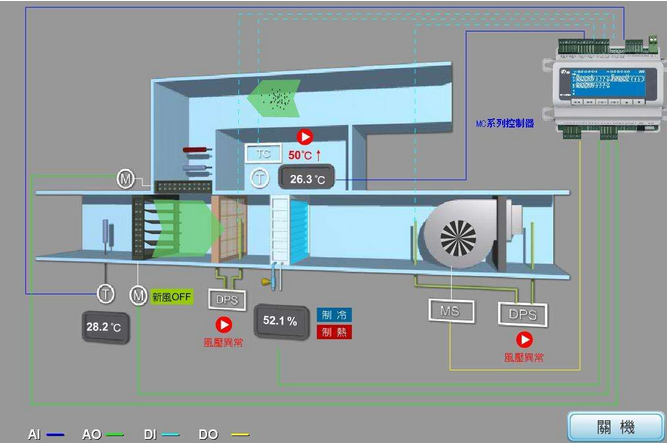Click the 52.1% humidity value display

281,321
